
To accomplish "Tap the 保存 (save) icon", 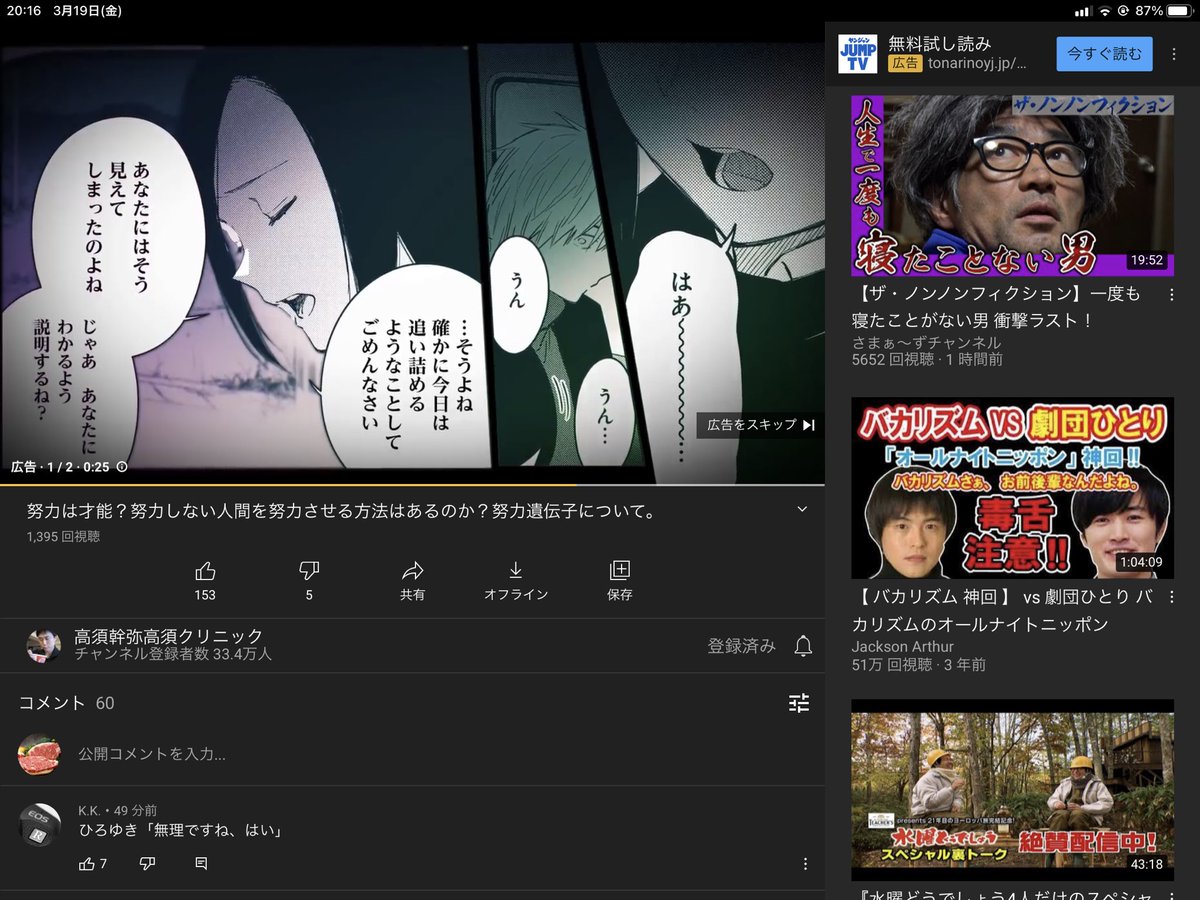I will tap(618, 571).
